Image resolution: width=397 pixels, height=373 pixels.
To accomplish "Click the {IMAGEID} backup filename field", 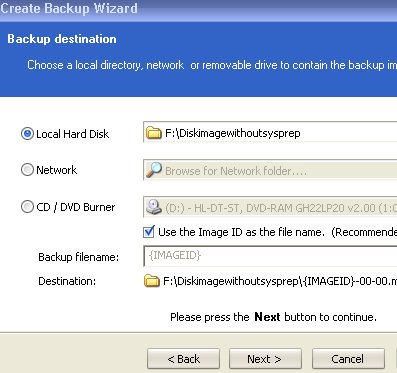I will (x=270, y=256).
